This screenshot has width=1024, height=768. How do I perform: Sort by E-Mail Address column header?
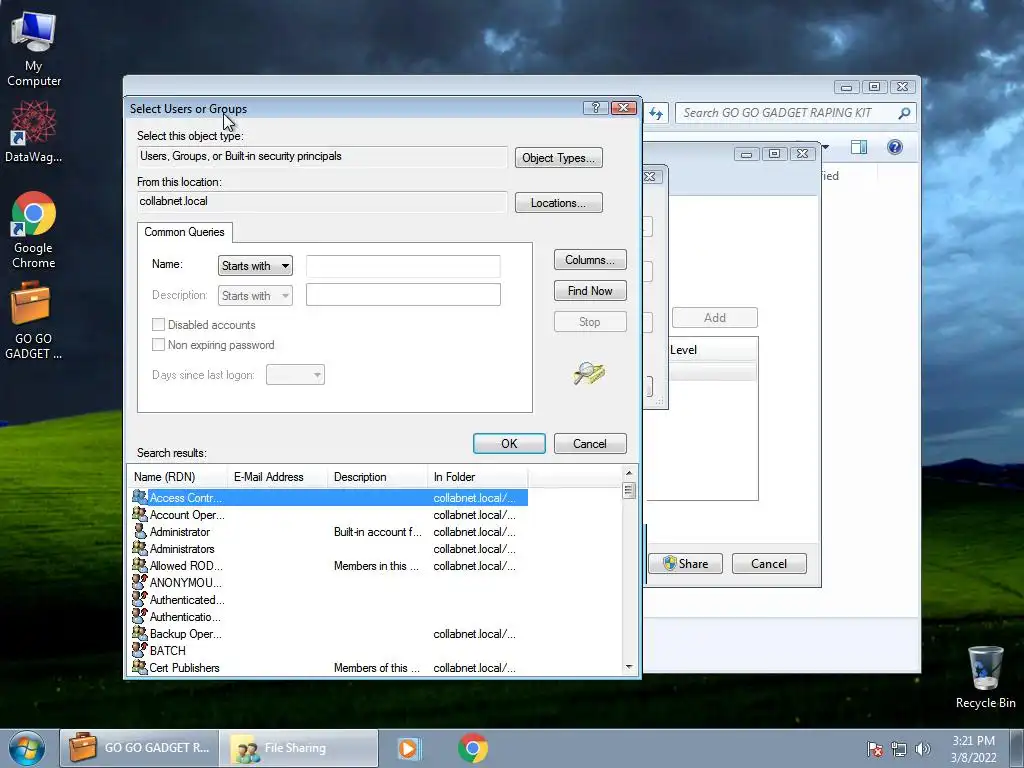277,477
